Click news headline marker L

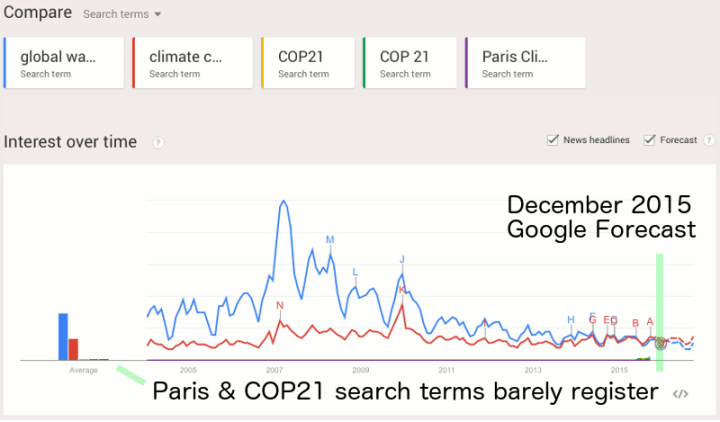pos(355,272)
